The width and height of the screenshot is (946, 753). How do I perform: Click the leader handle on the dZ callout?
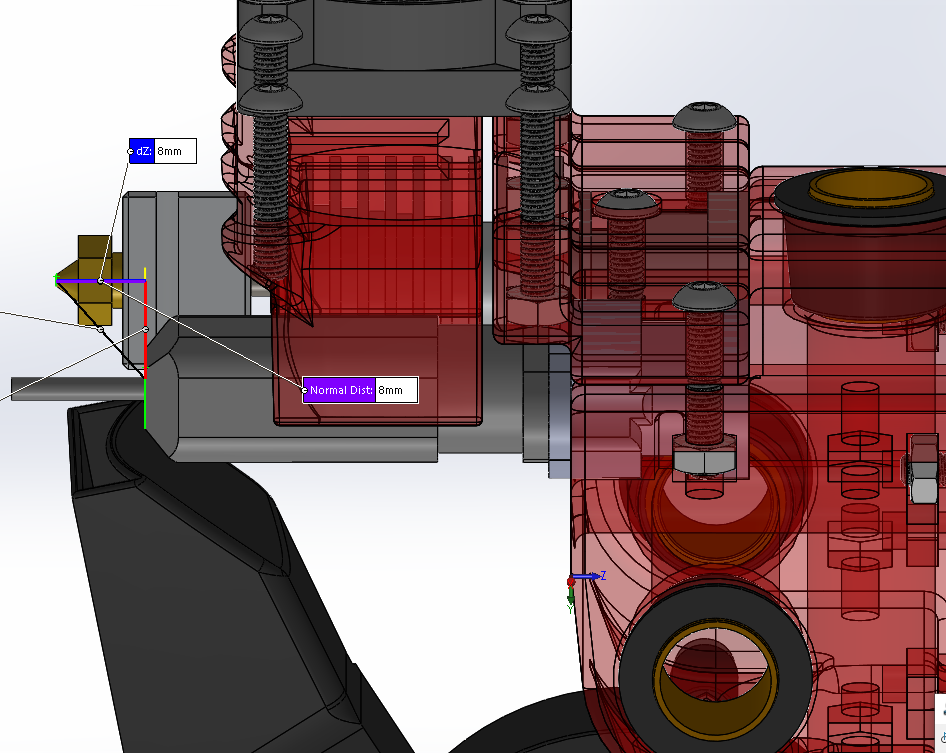click(130, 151)
